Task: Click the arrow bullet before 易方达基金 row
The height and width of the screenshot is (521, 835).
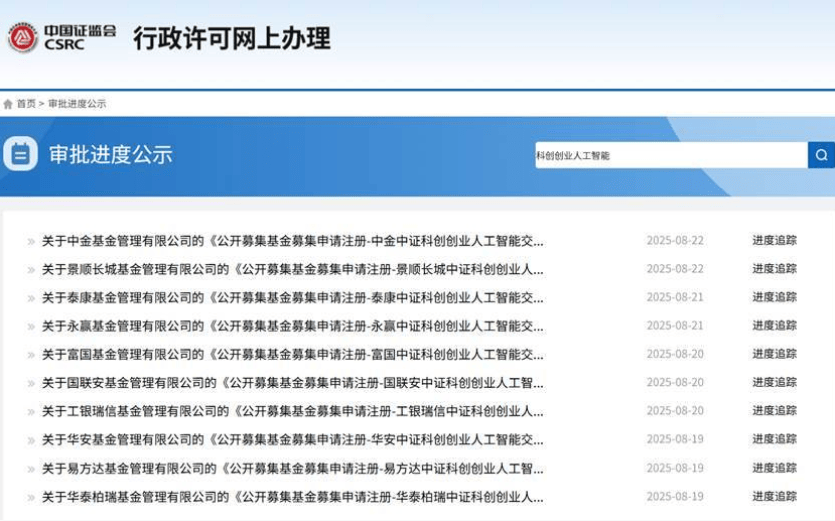Action: (31, 469)
